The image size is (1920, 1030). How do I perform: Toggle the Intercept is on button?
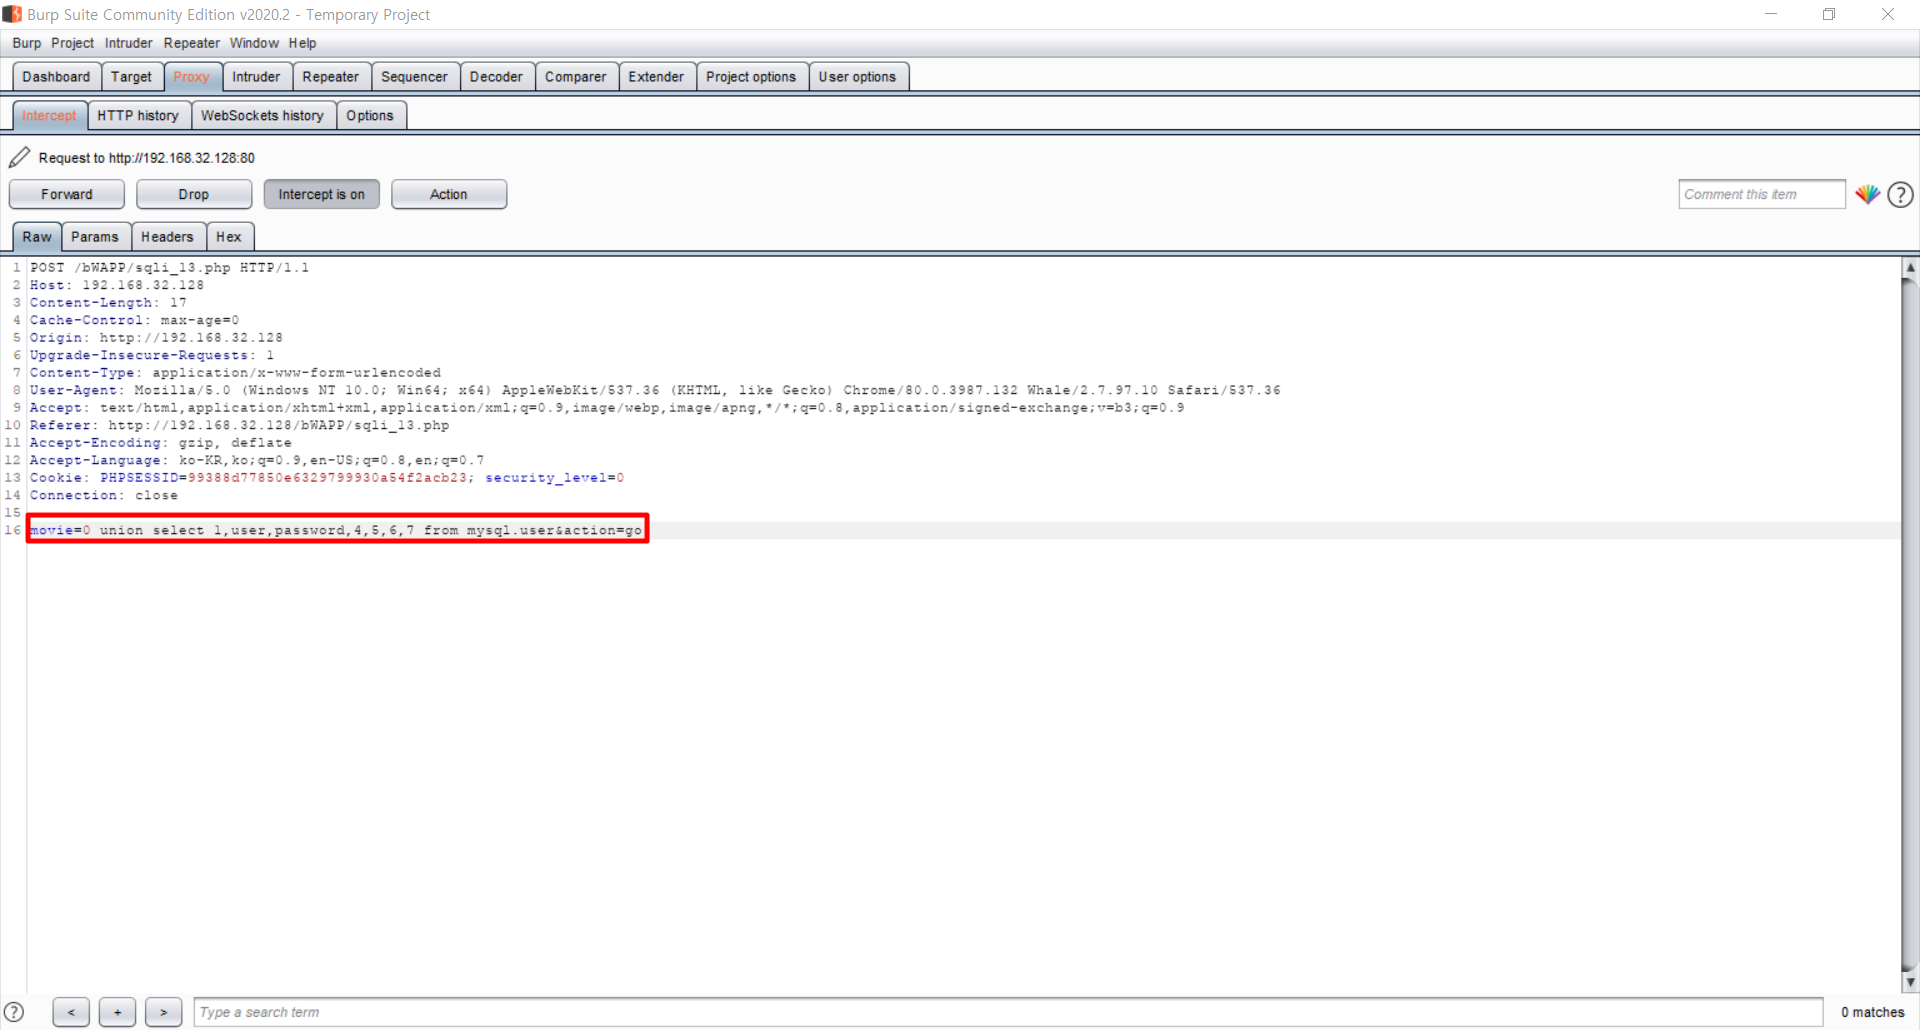pyautogui.click(x=322, y=194)
